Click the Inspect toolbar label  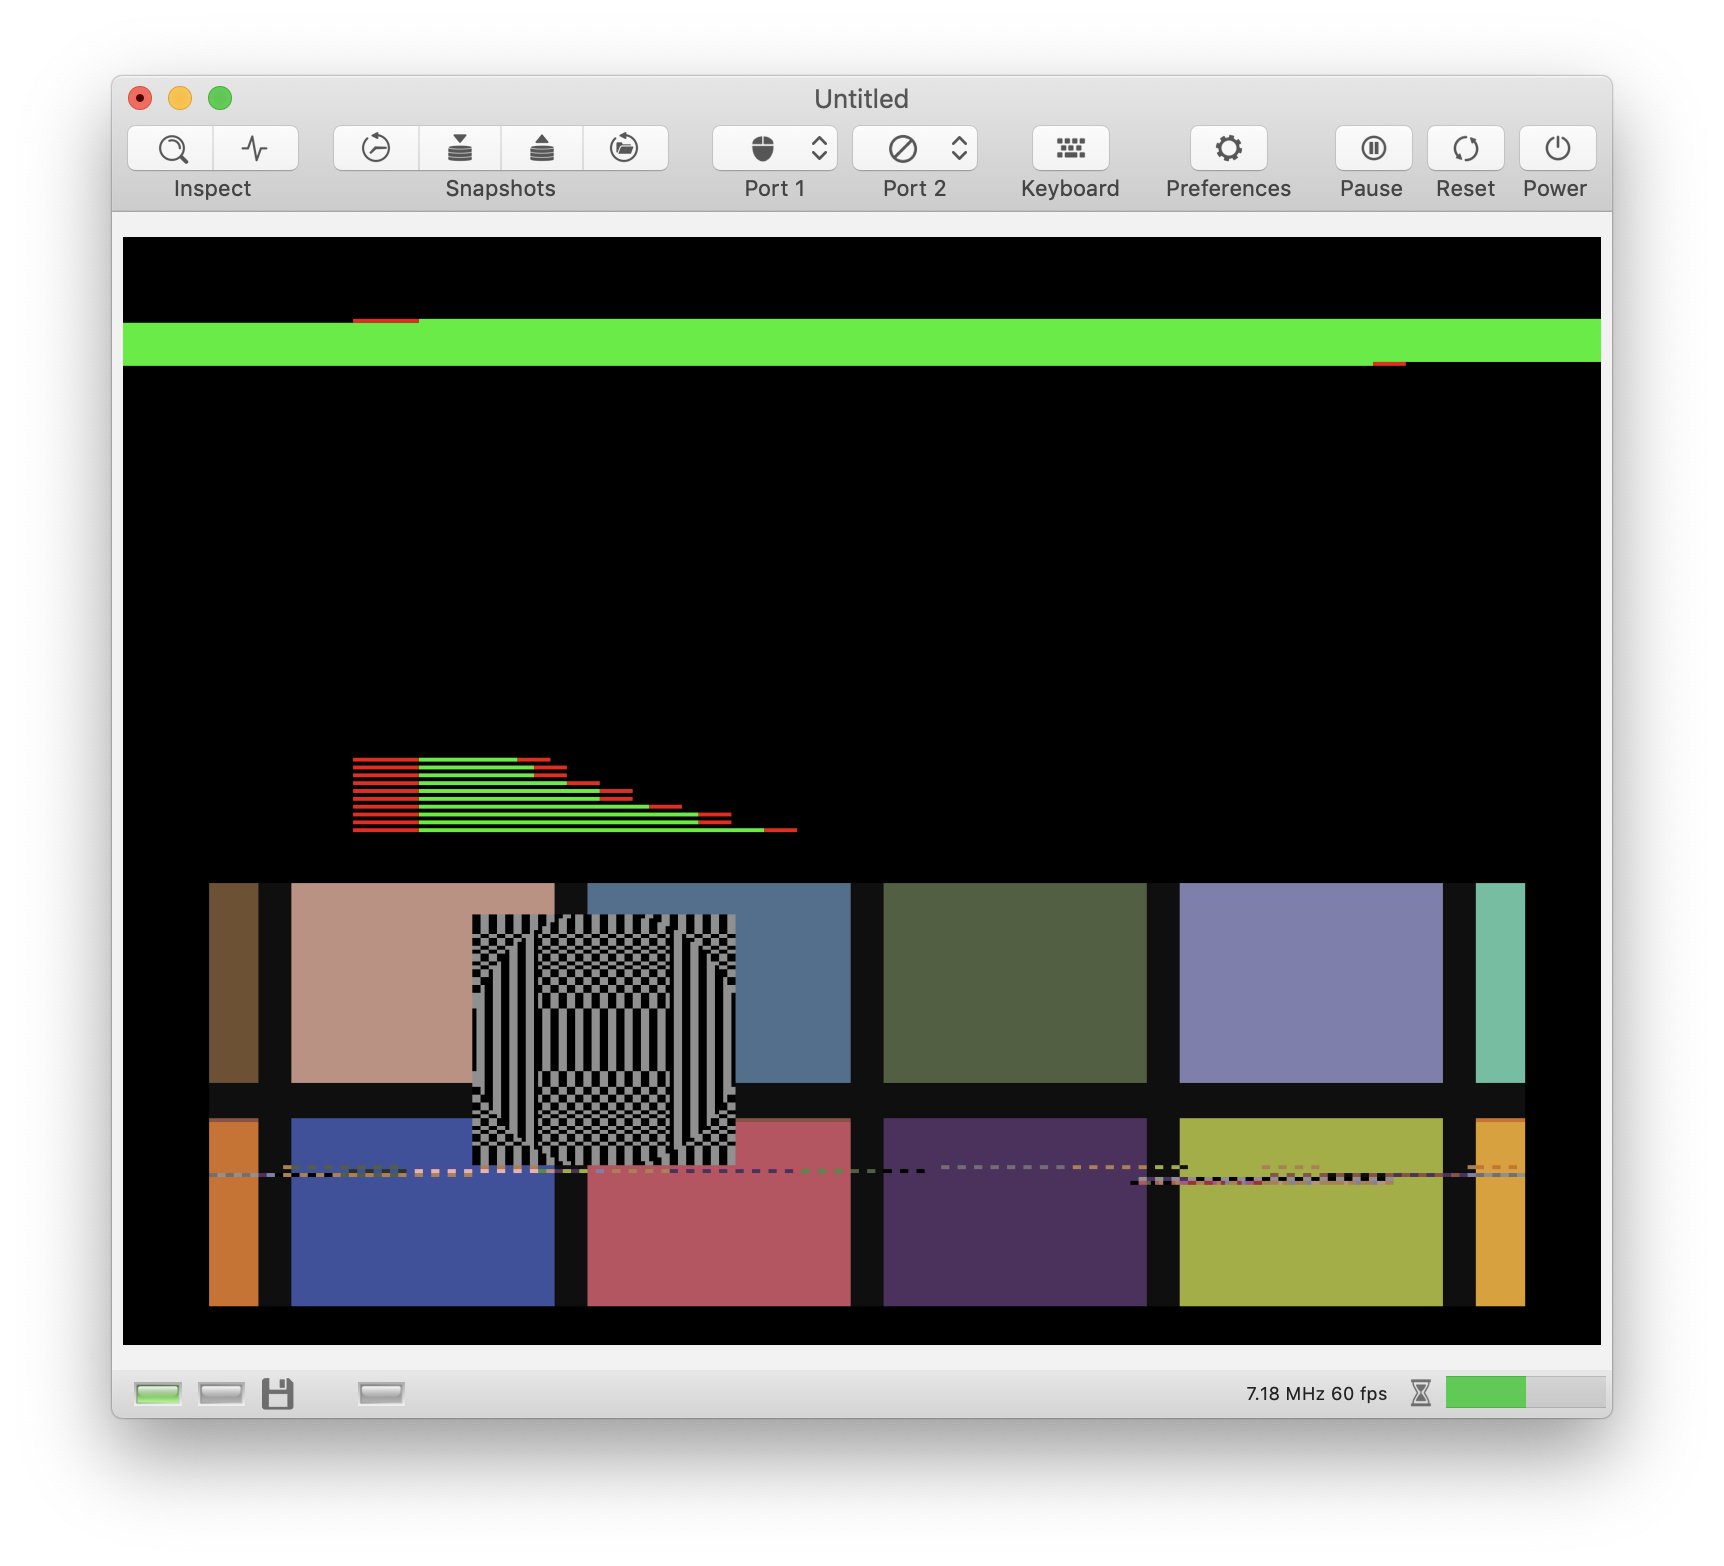(212, 189)
